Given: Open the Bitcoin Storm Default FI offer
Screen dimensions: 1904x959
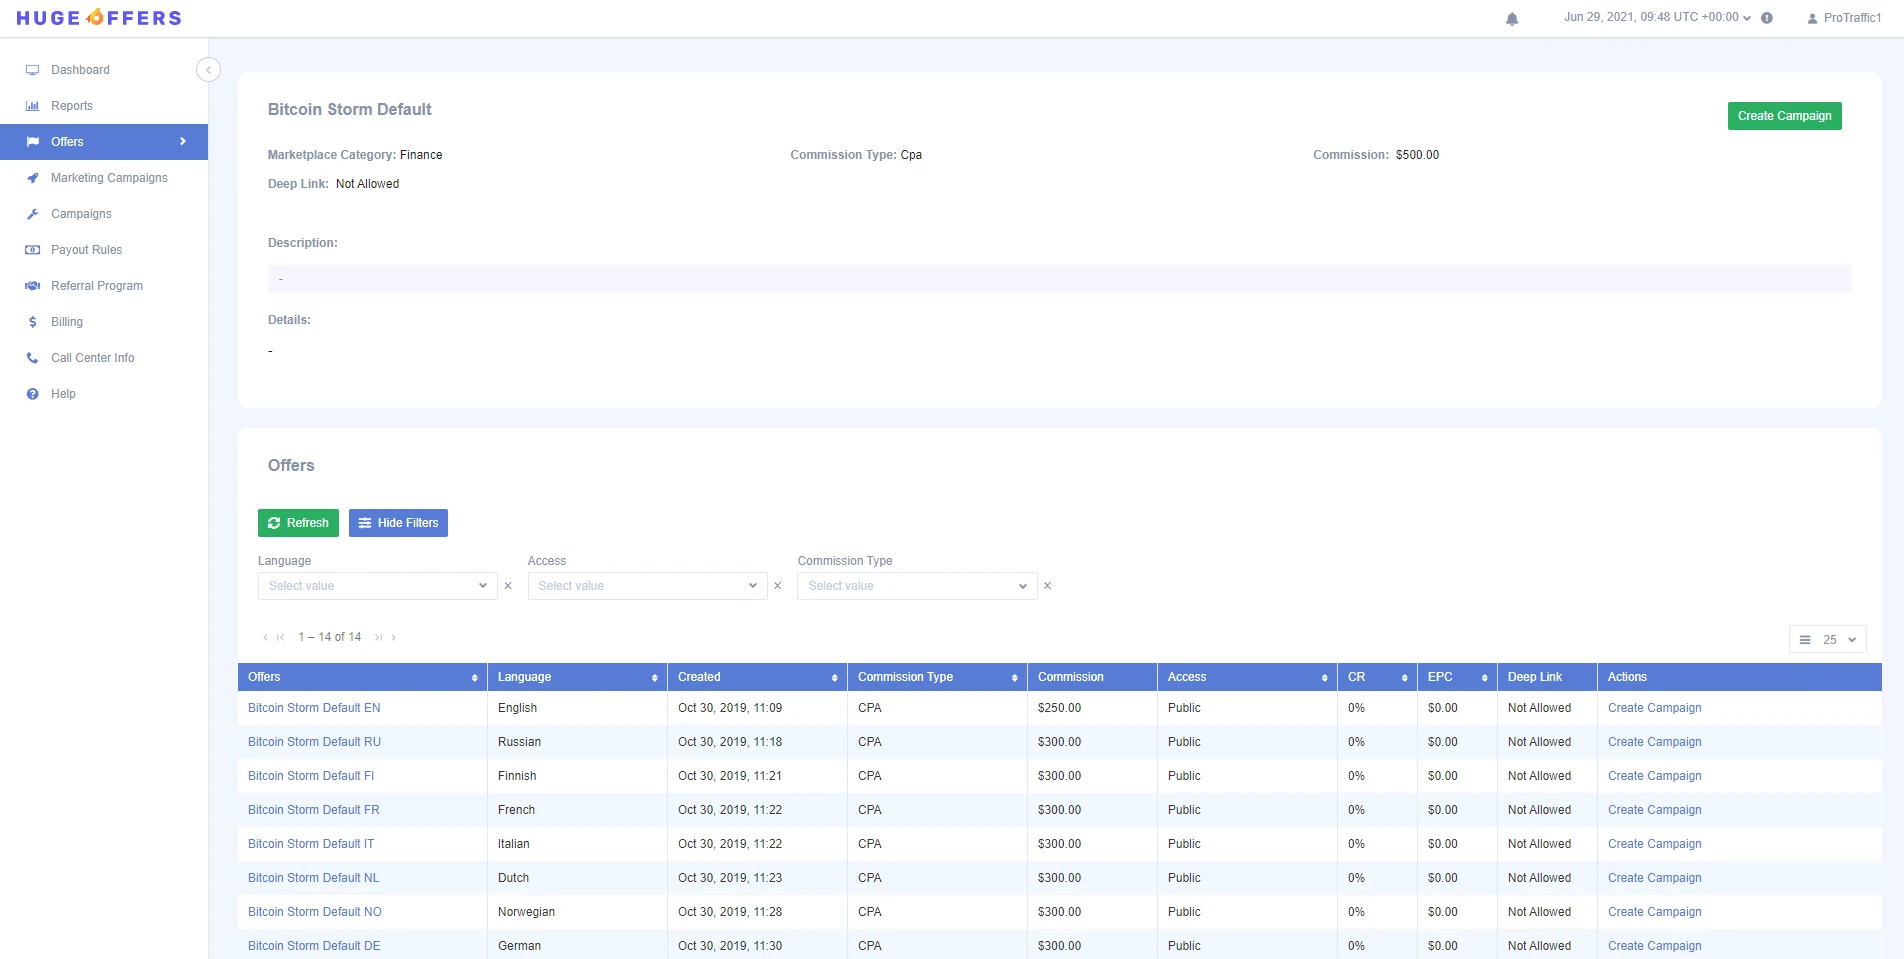Looking at the screenshot, I should pos(311,776).
